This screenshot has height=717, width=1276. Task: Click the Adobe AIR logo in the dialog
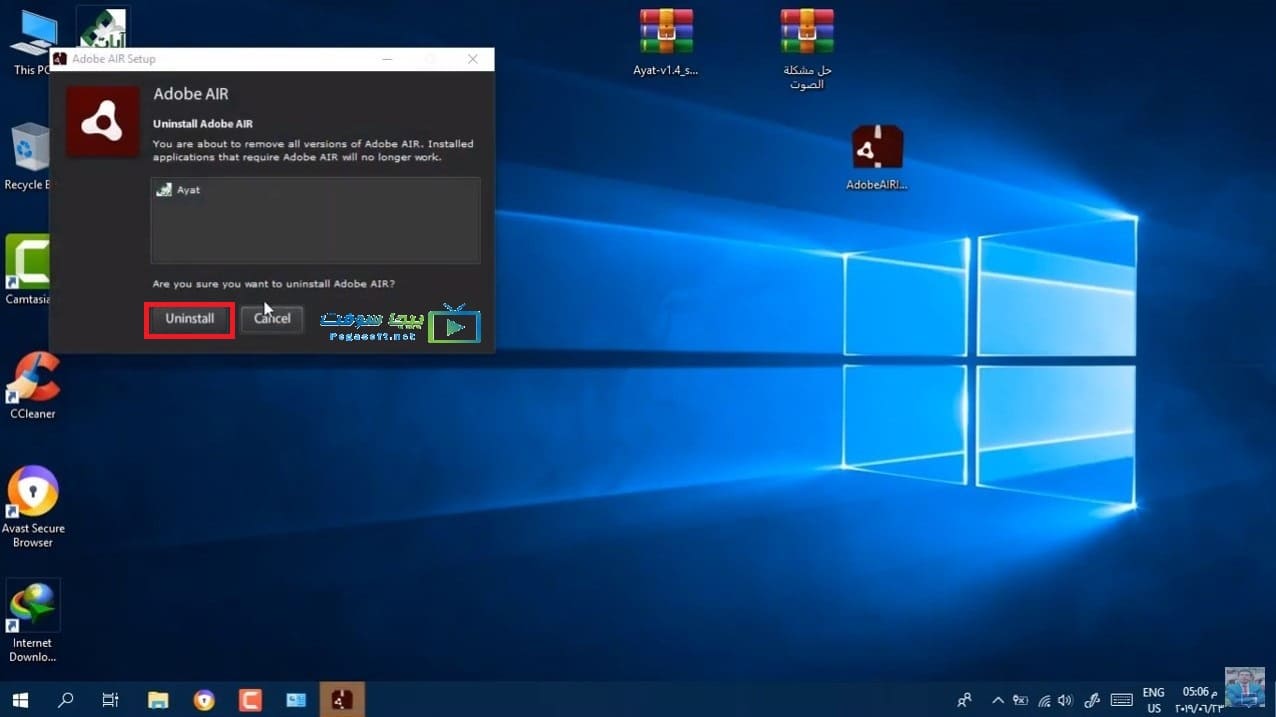coord(102,122)
